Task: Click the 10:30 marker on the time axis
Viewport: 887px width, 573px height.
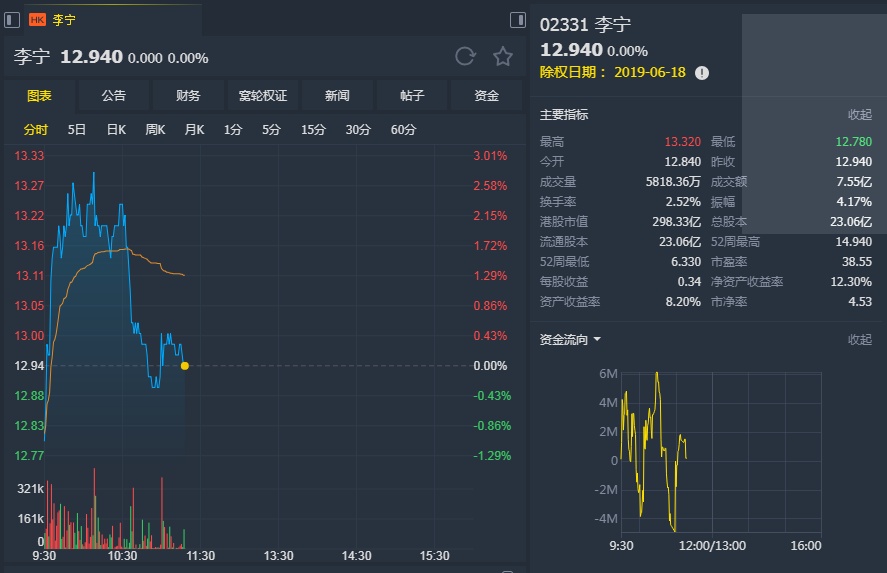Action: [122, 556]
